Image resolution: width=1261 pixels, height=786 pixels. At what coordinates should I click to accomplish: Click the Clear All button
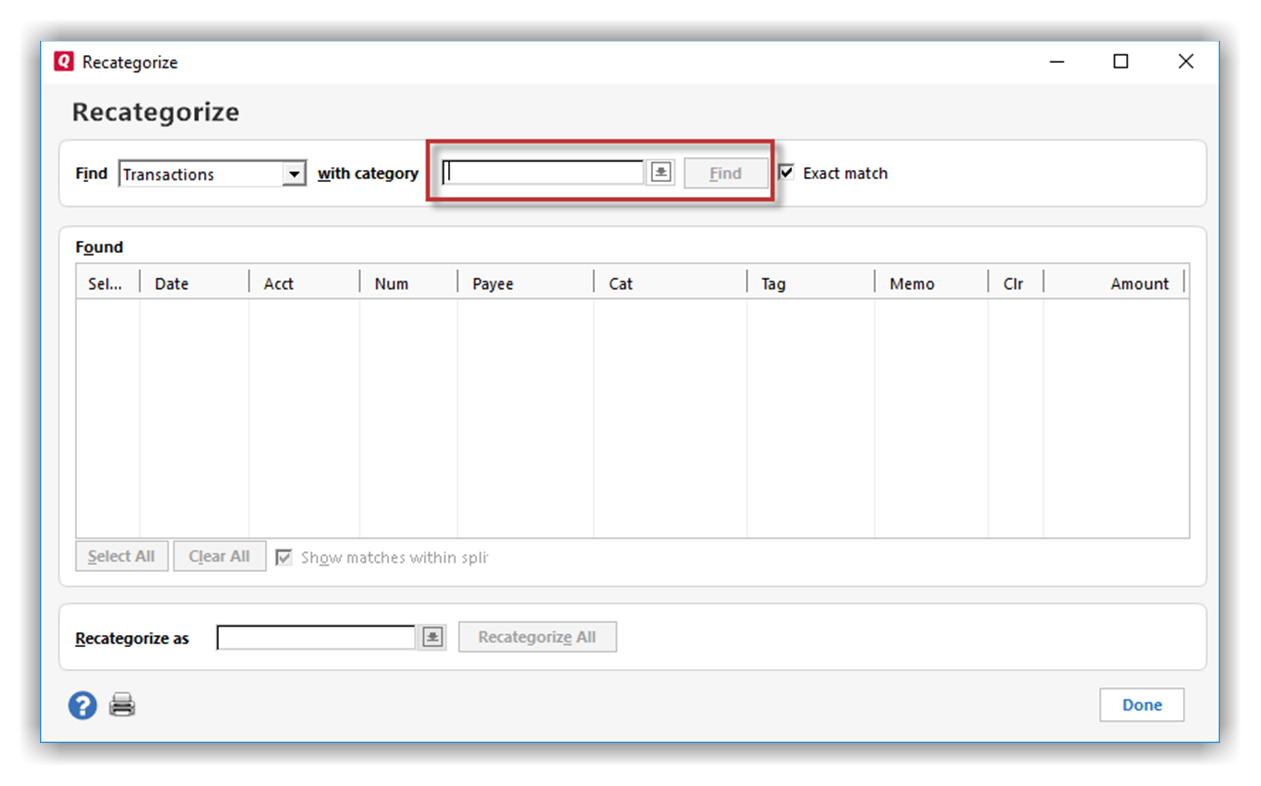pyautogui.click(x=219, y=556)
